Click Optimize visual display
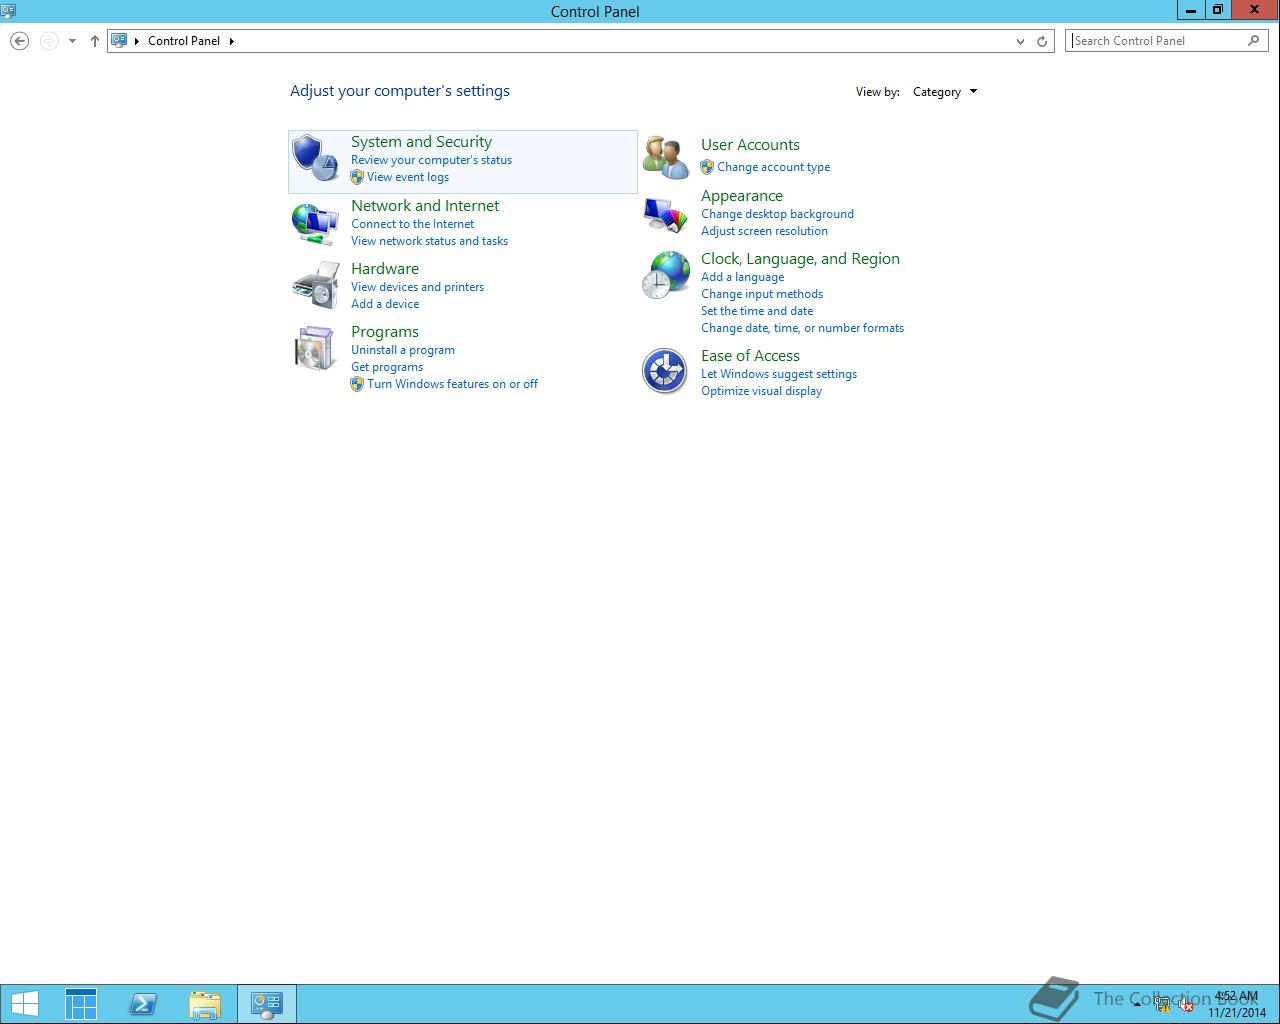The image size is (1280, 1024). pos(761,391)
